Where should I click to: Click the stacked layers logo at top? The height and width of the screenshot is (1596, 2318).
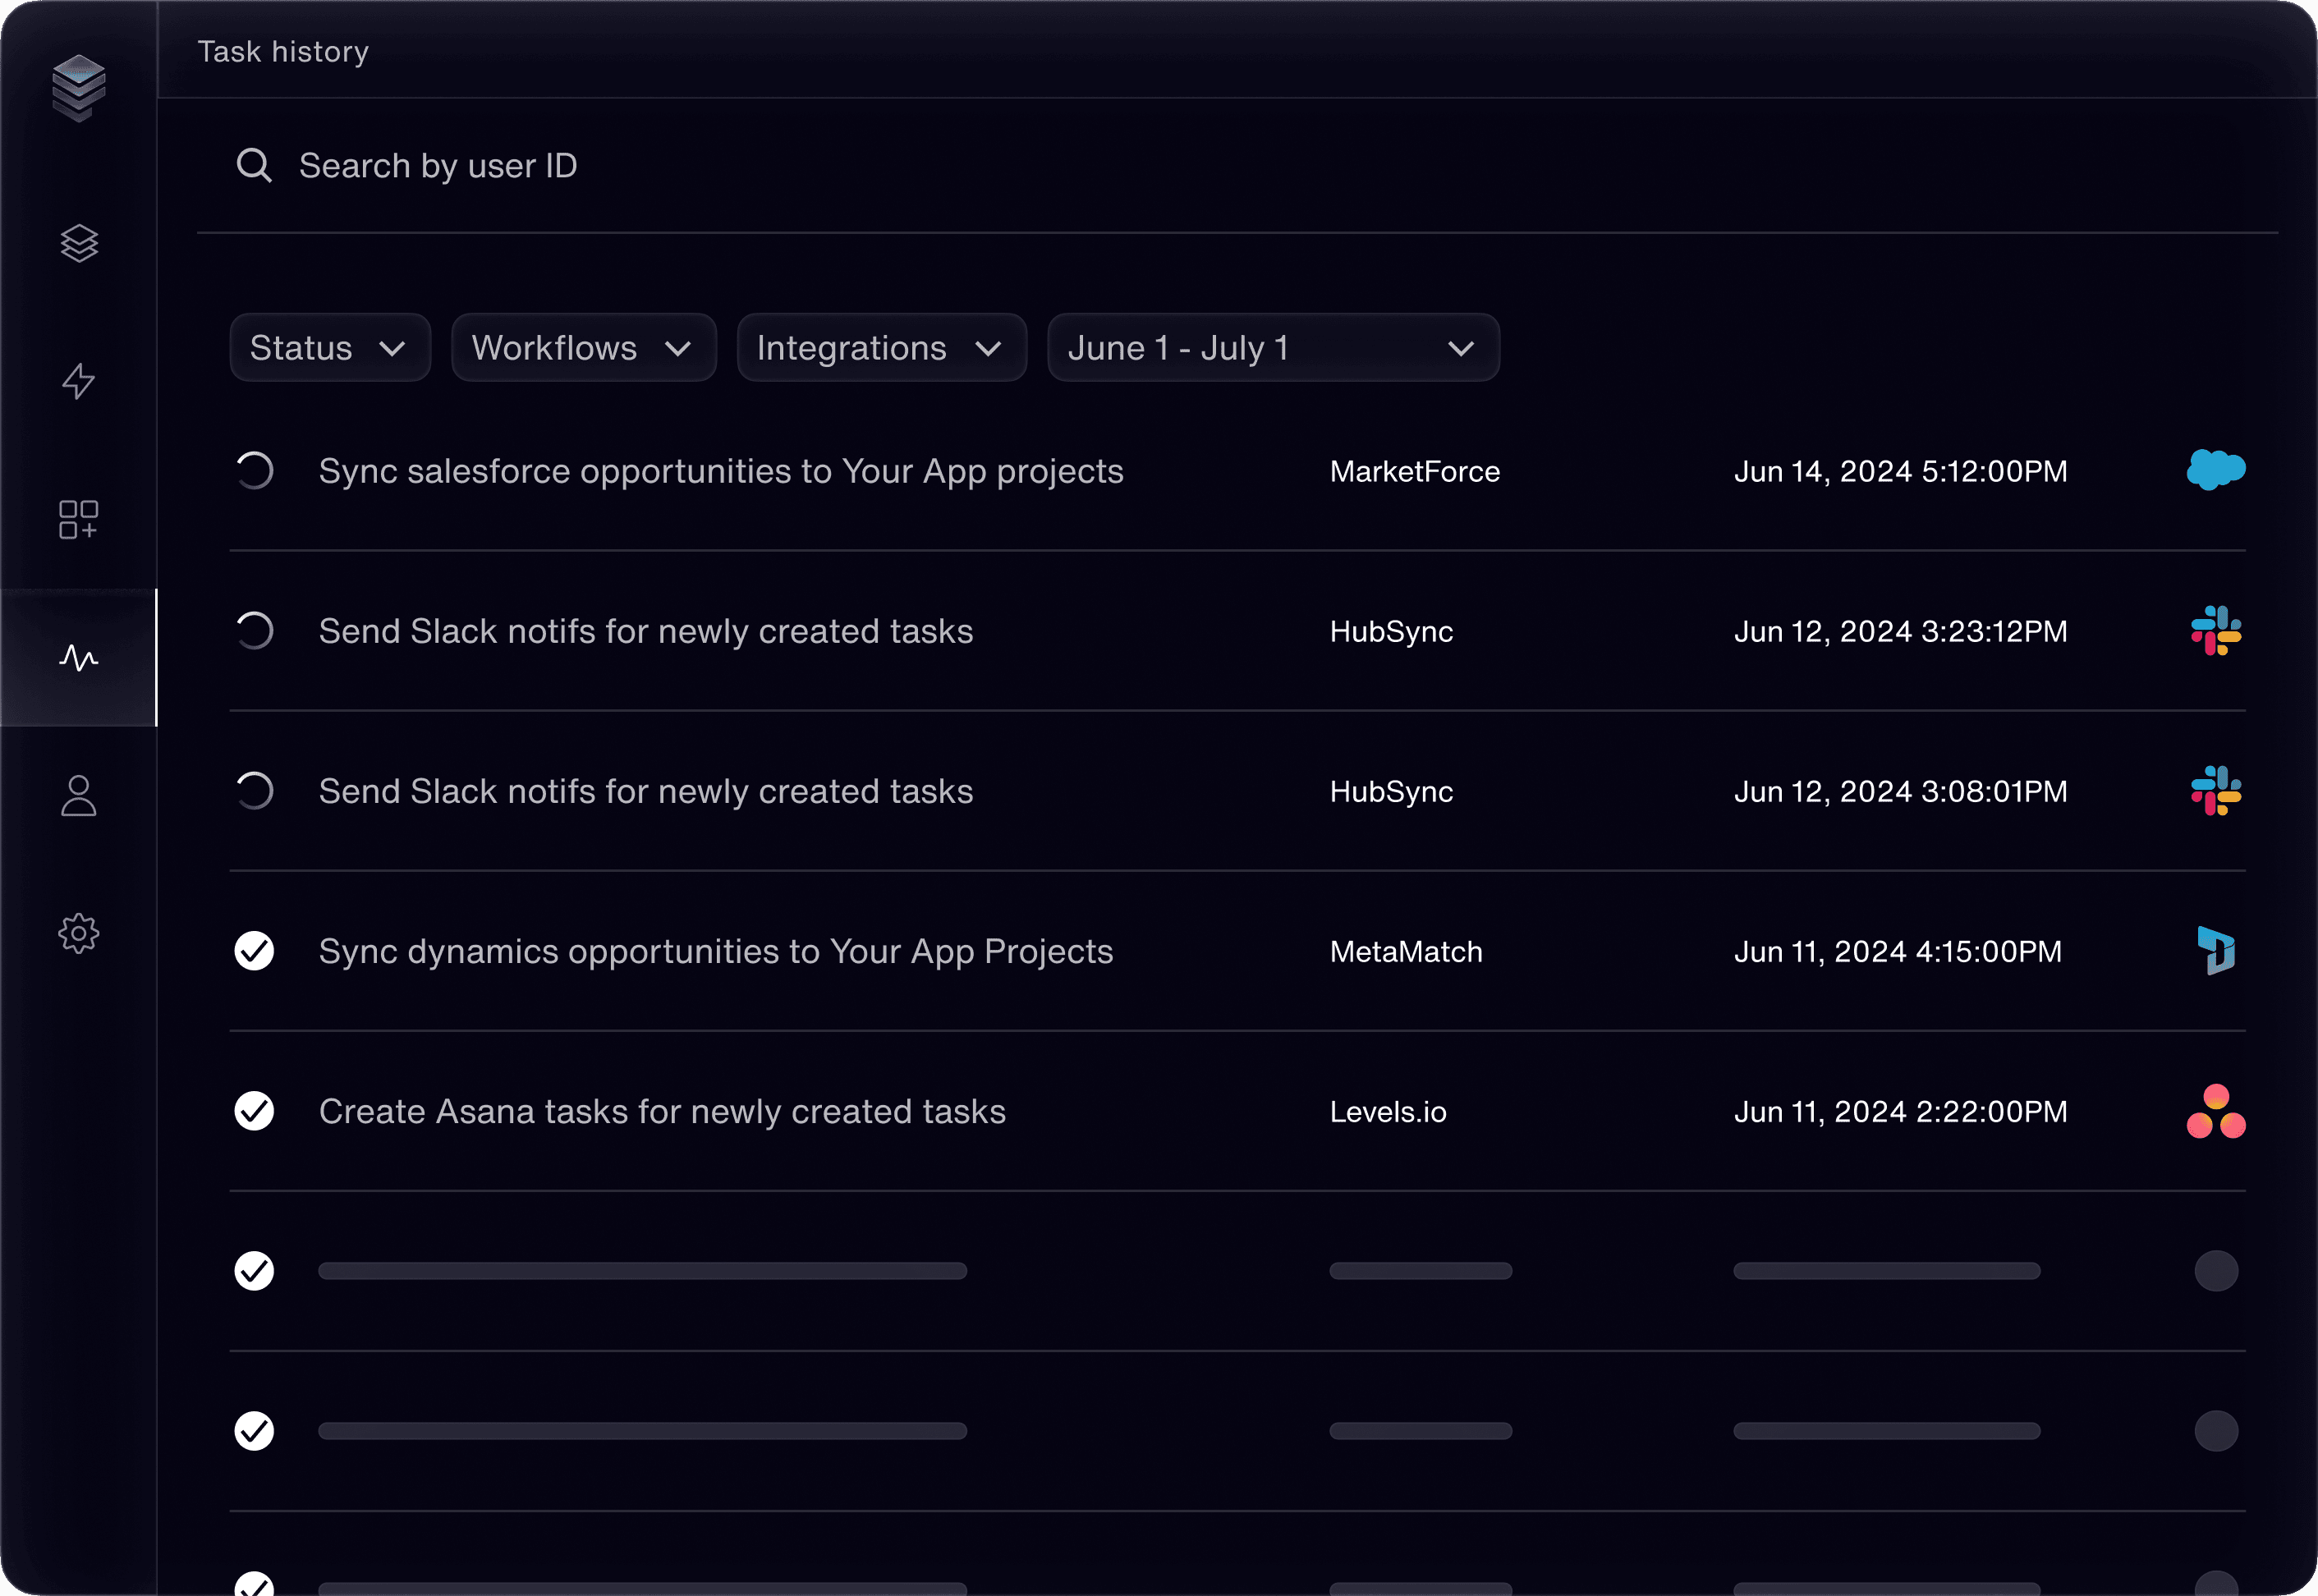click(x=79, y=87)
